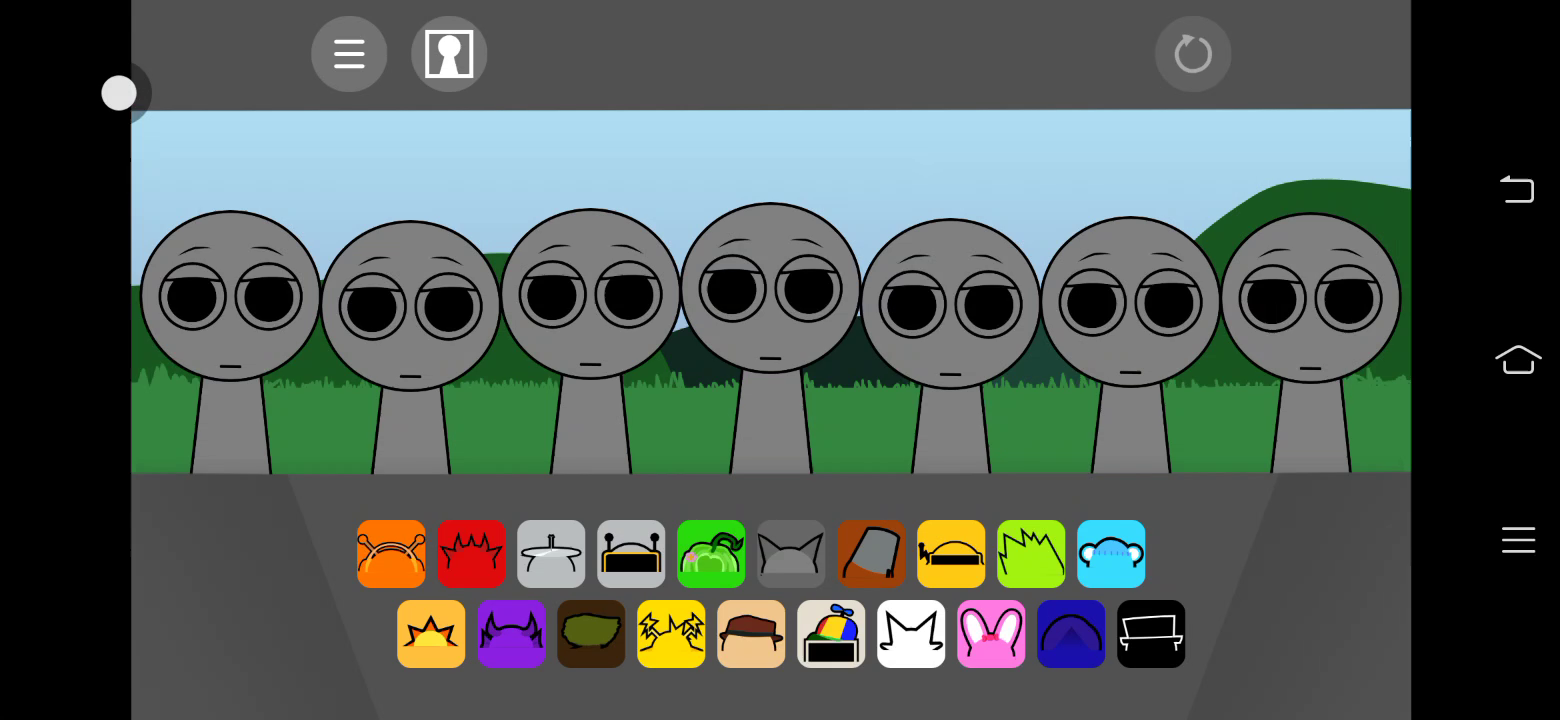Open the hamburger menu at top
Screen dimensions: 1560x720
(349, 54)
